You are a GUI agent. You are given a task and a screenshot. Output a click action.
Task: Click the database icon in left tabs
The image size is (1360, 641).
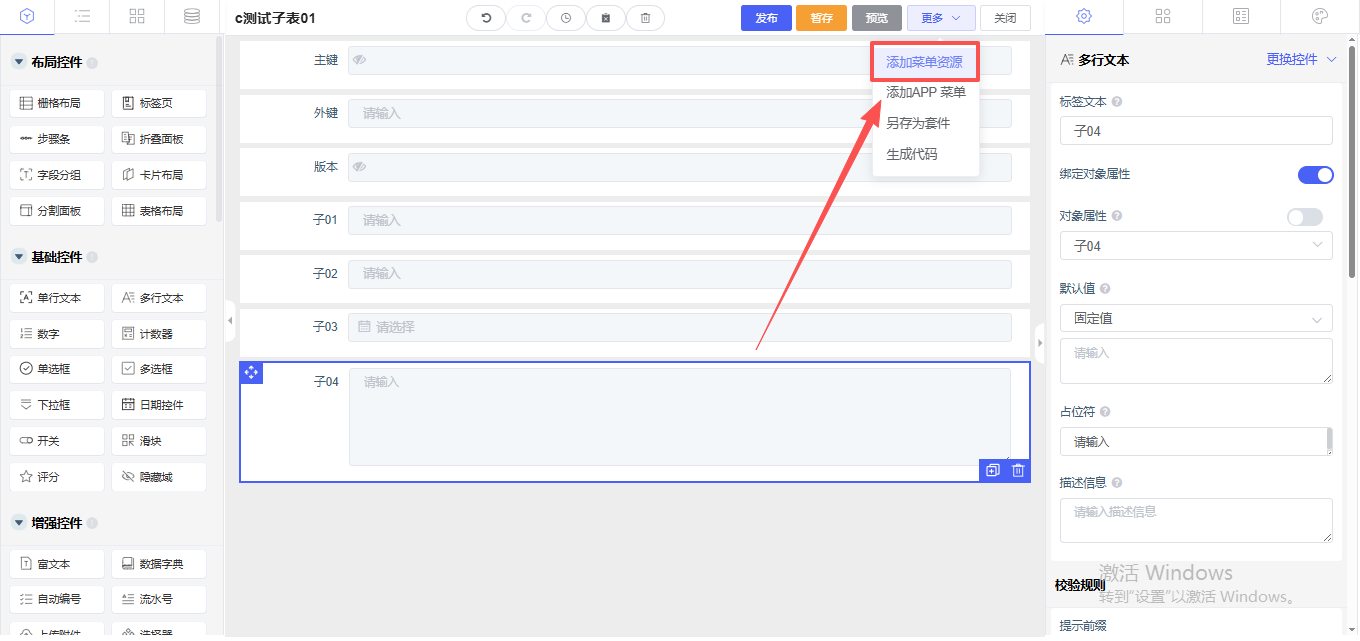click(191, 16)
